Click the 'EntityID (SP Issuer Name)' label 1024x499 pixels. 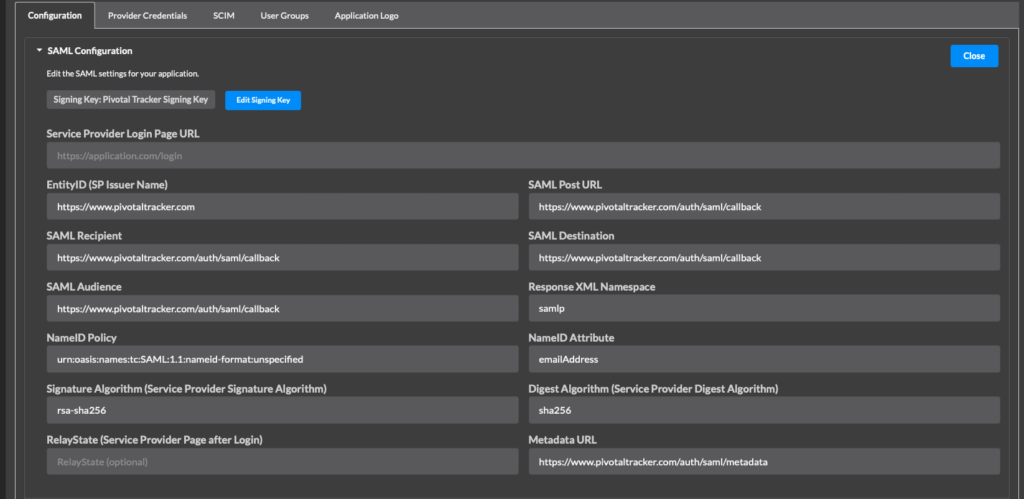pos(108,185)
